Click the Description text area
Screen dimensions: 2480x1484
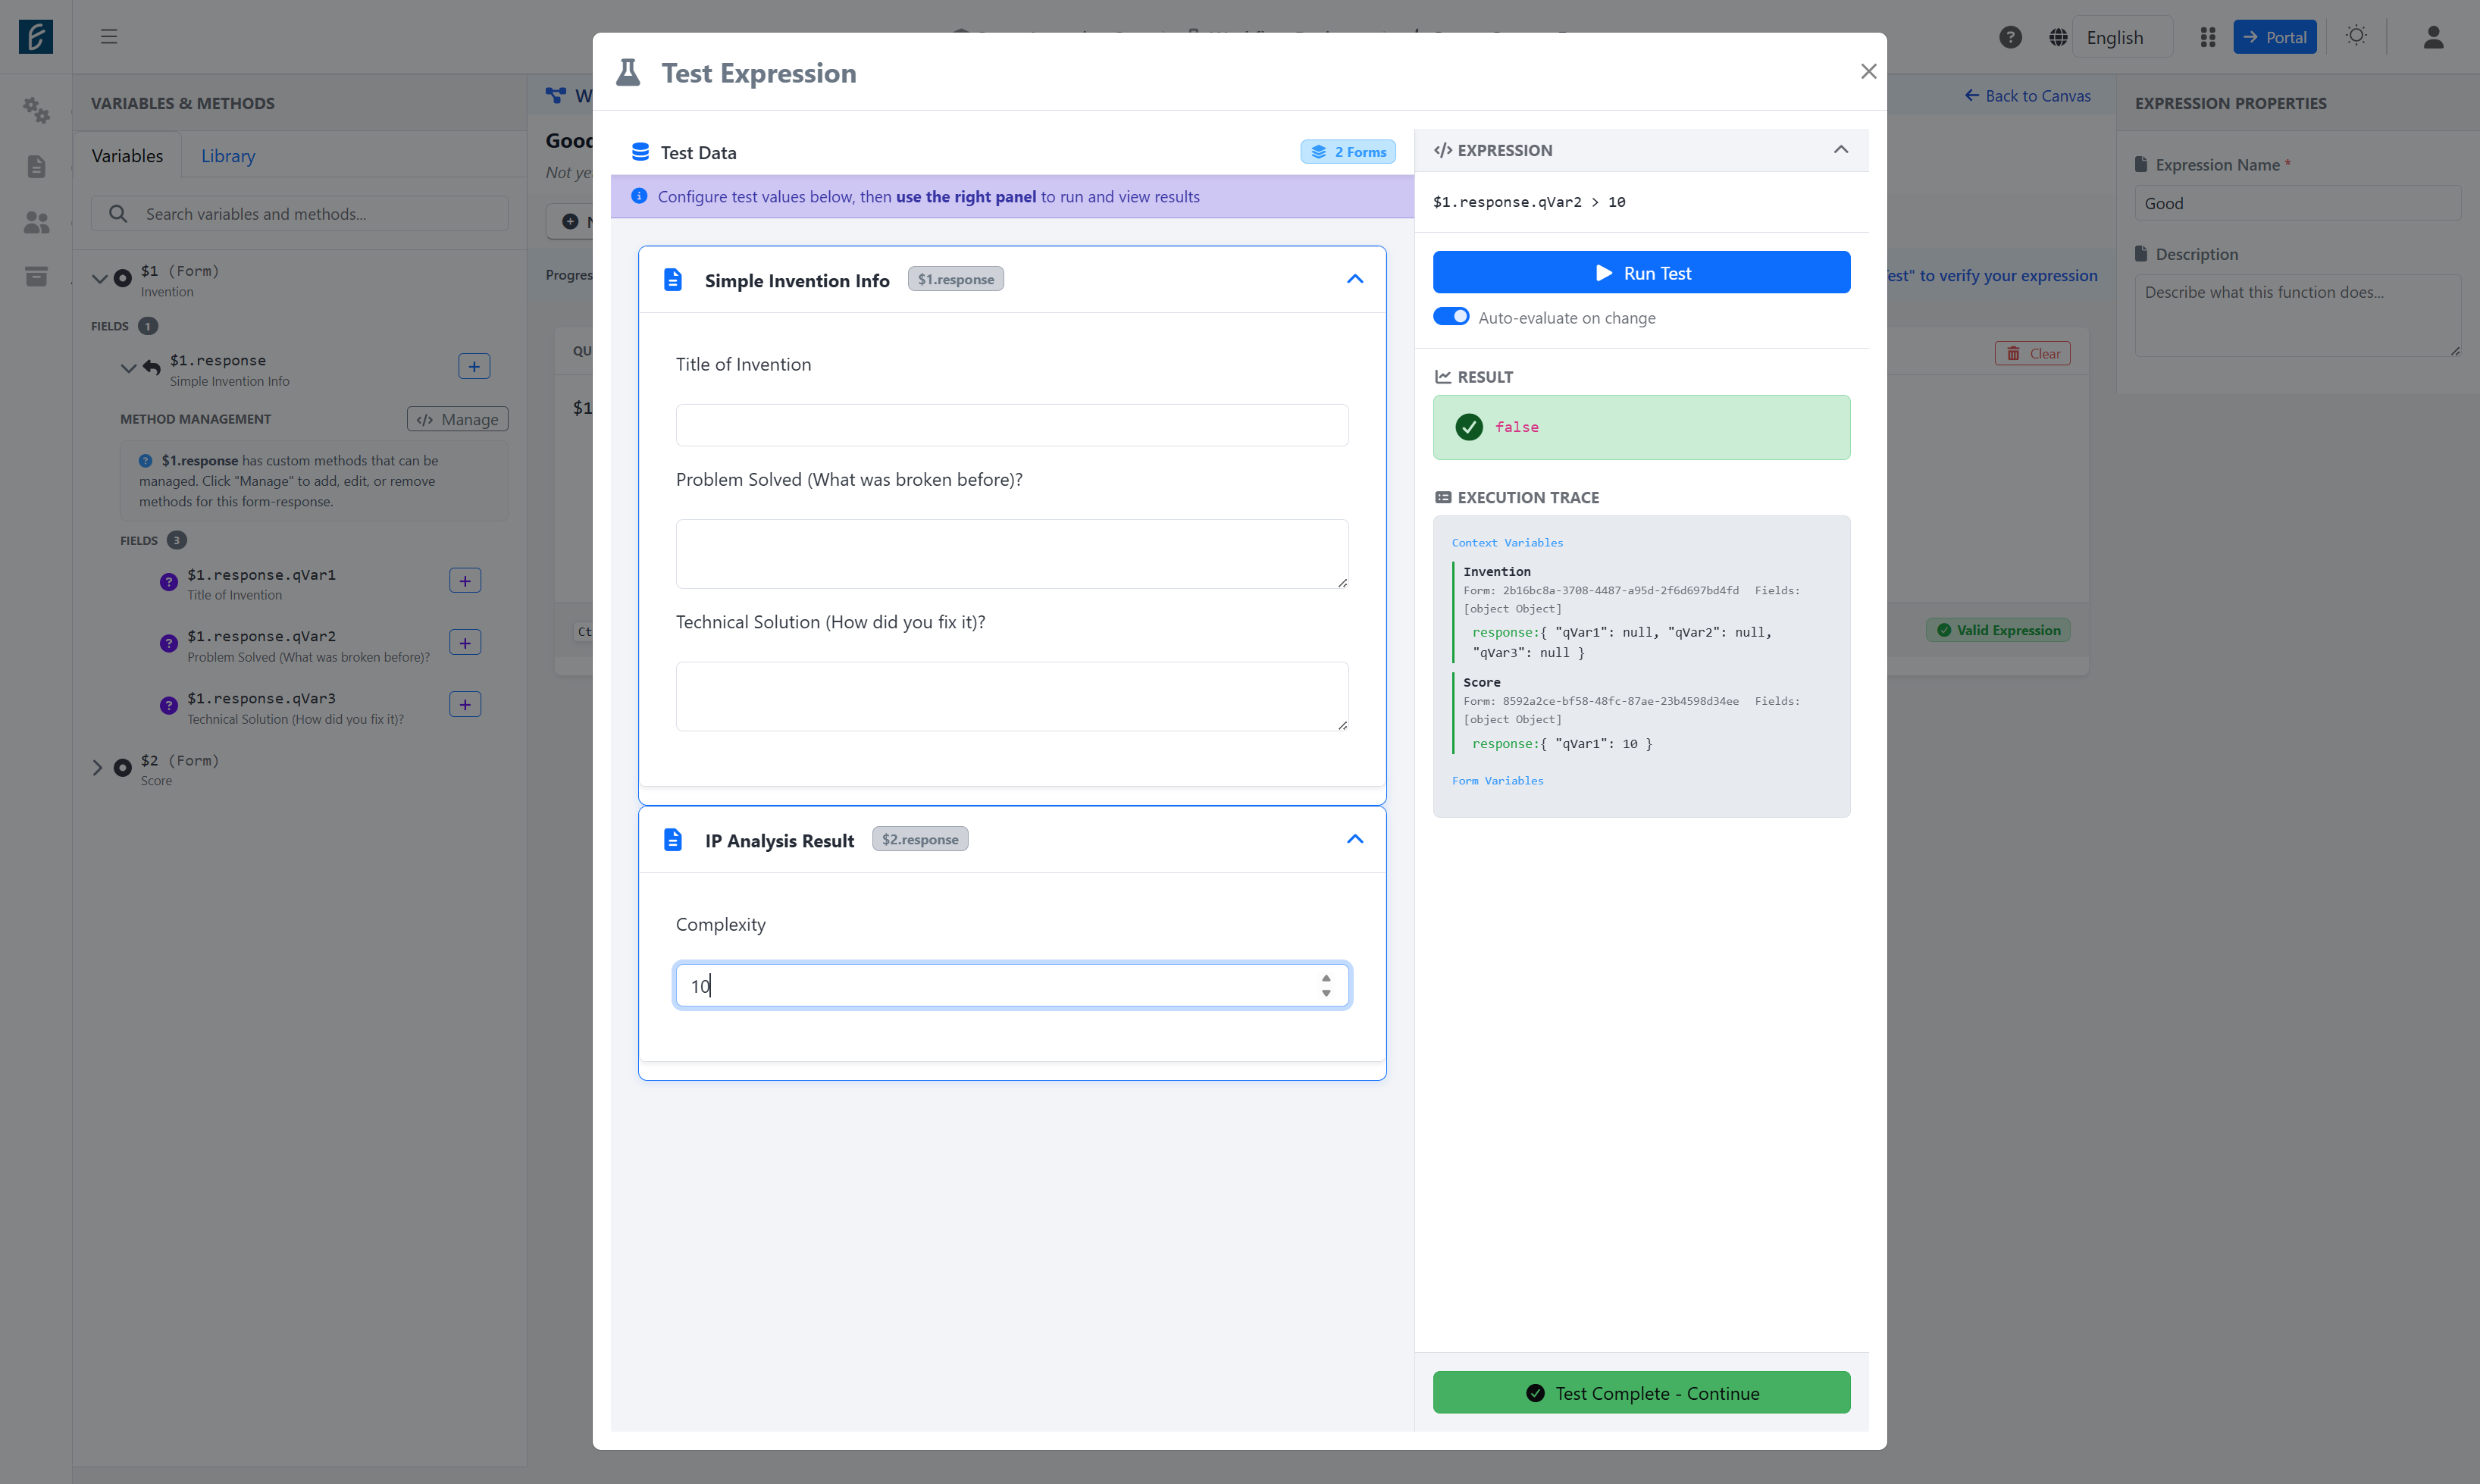coord(2297,316)
